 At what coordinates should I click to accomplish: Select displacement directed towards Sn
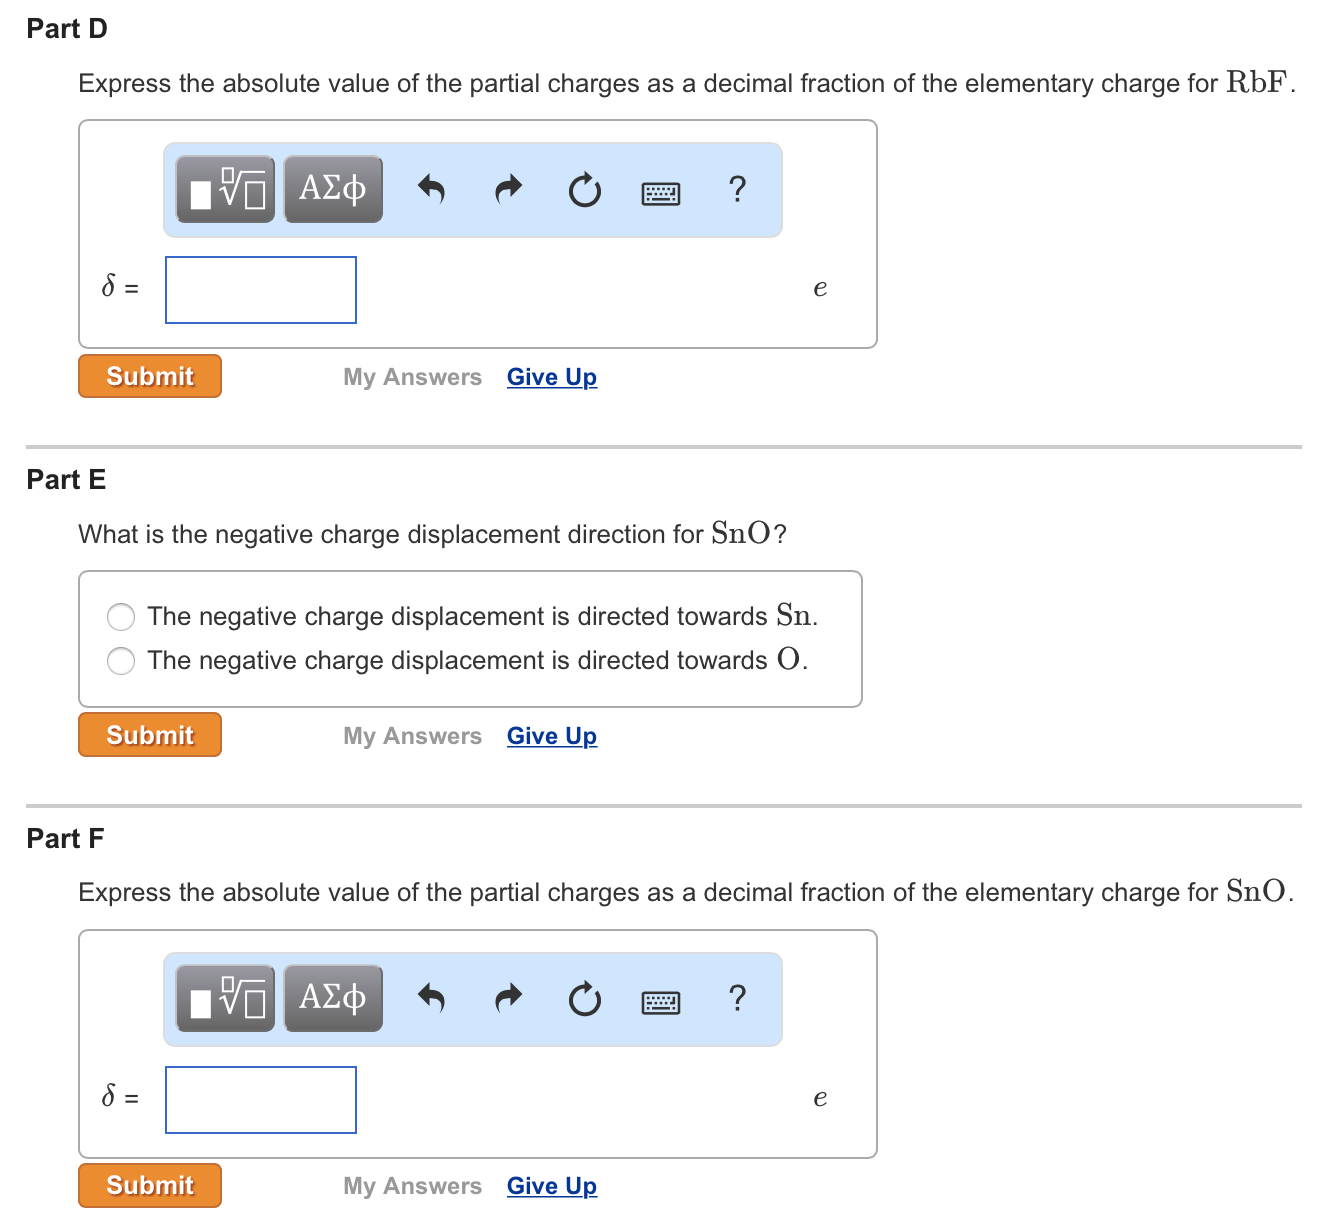pos(120,617)
